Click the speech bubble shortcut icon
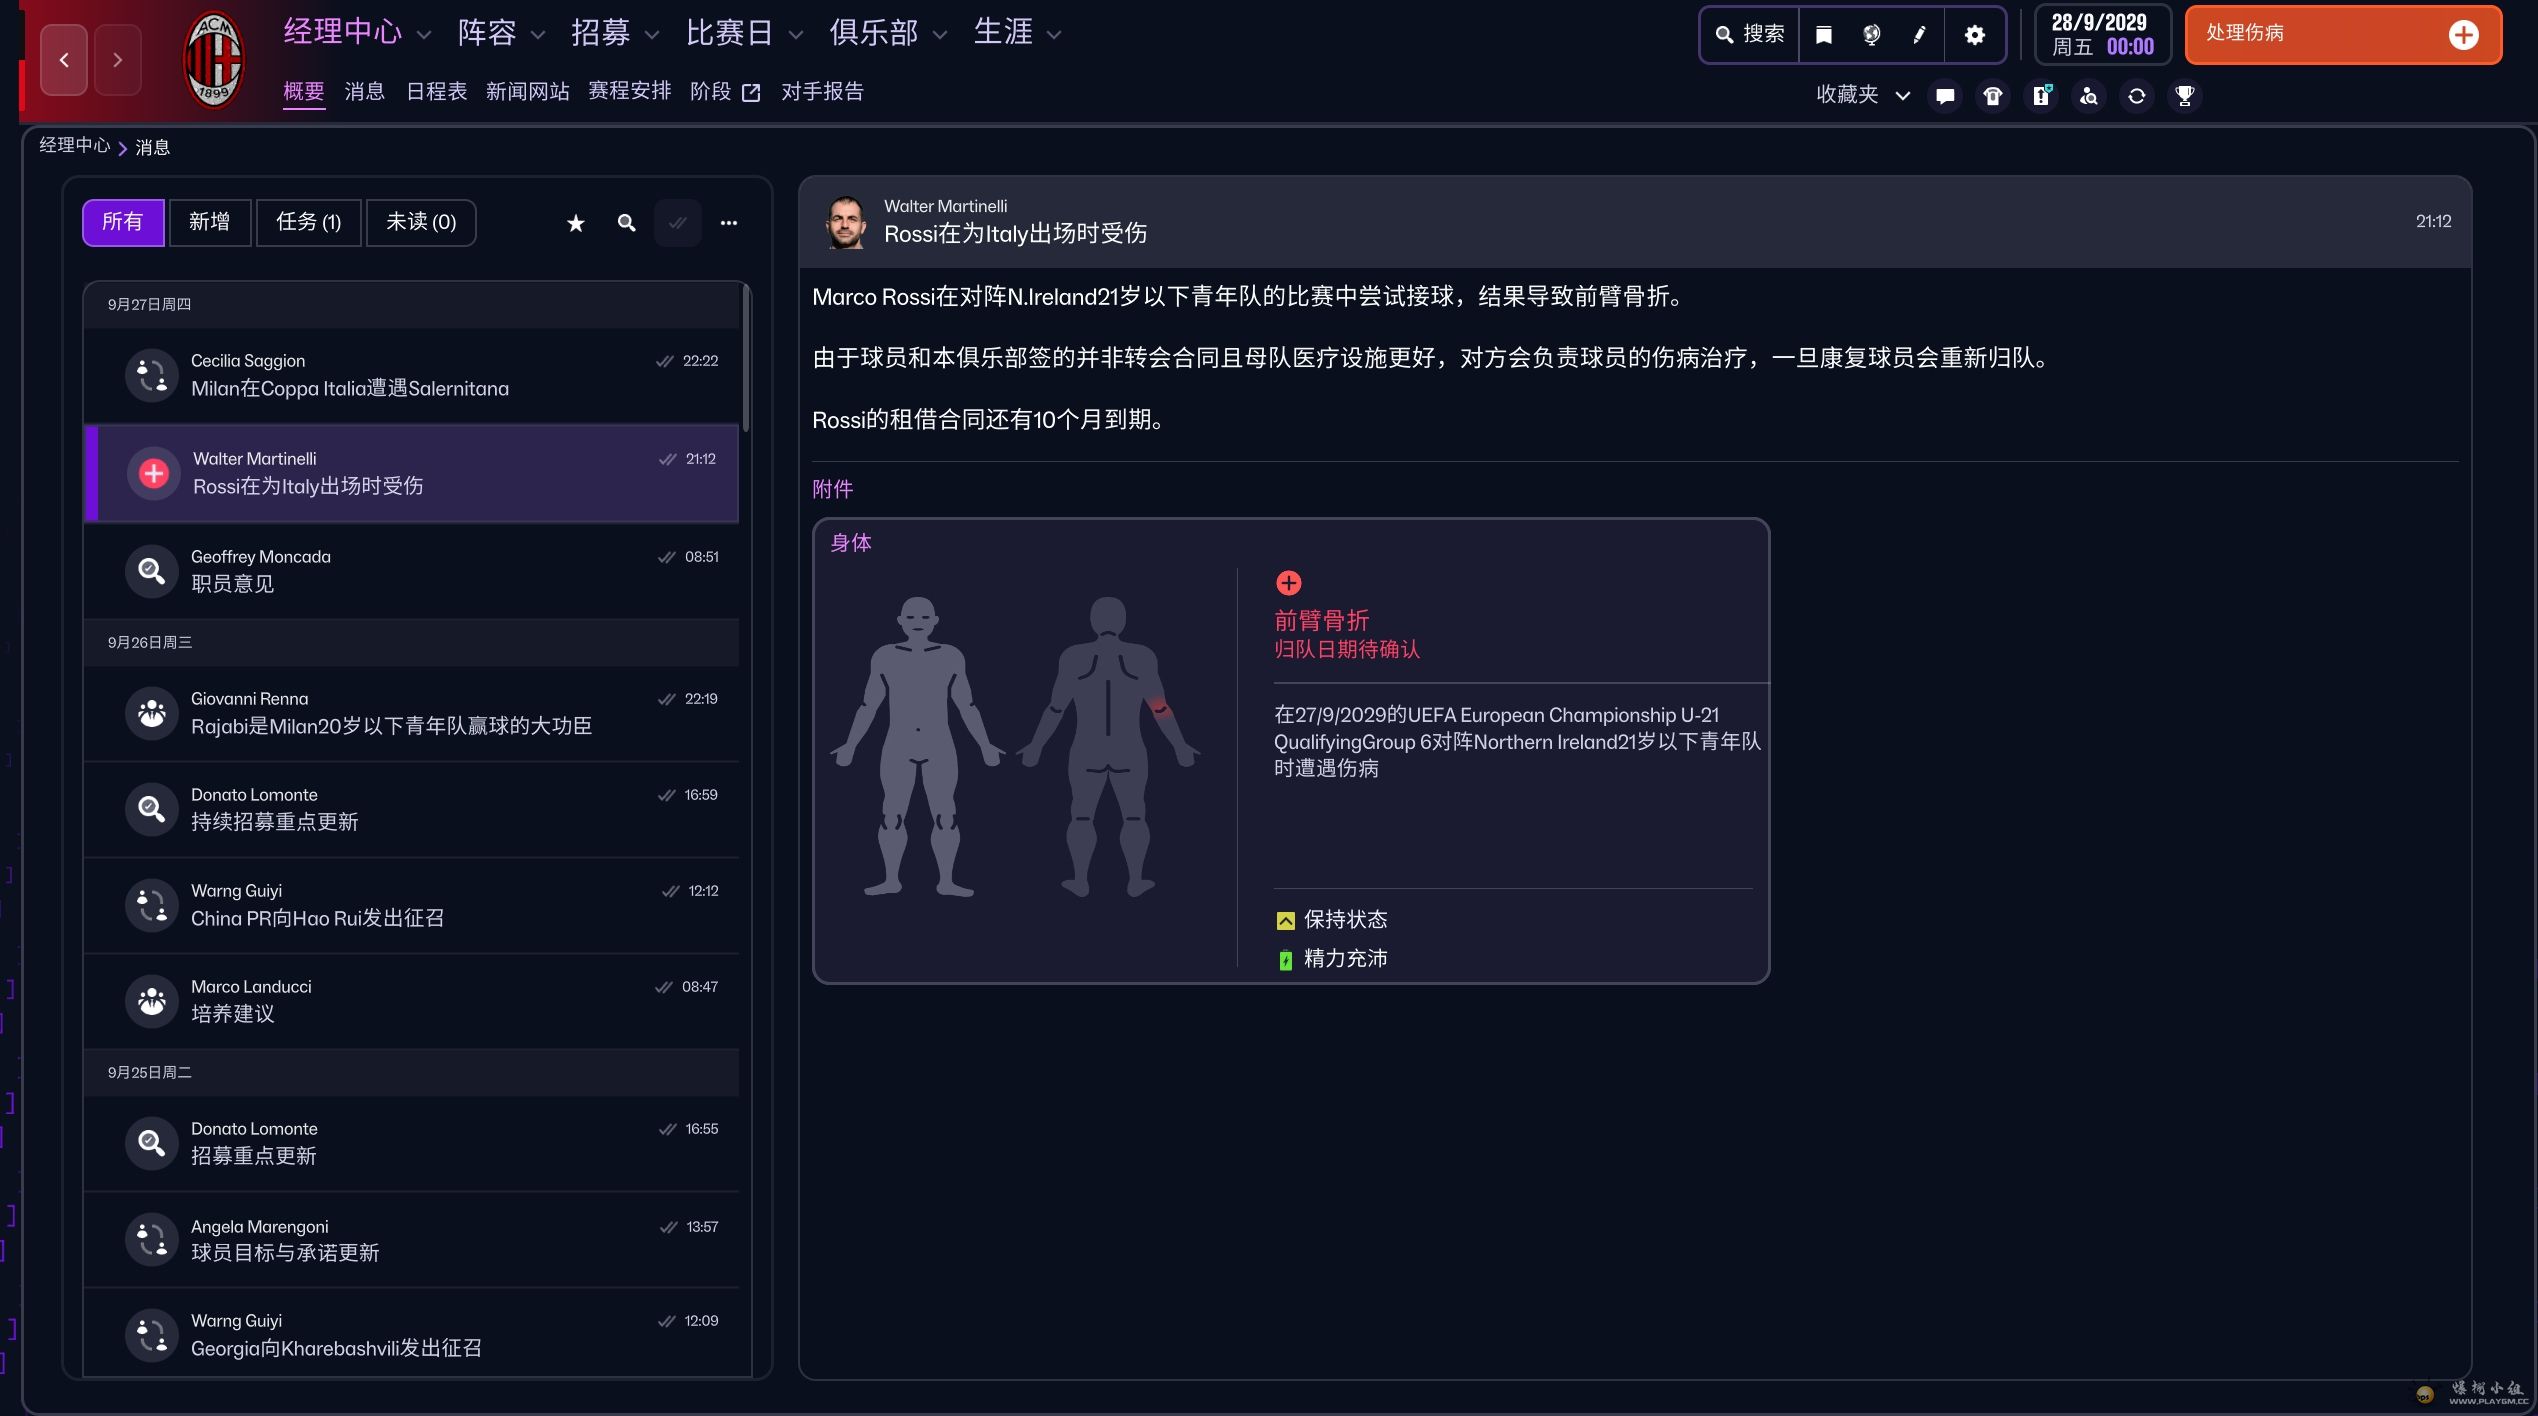 tap(1944, 96)
